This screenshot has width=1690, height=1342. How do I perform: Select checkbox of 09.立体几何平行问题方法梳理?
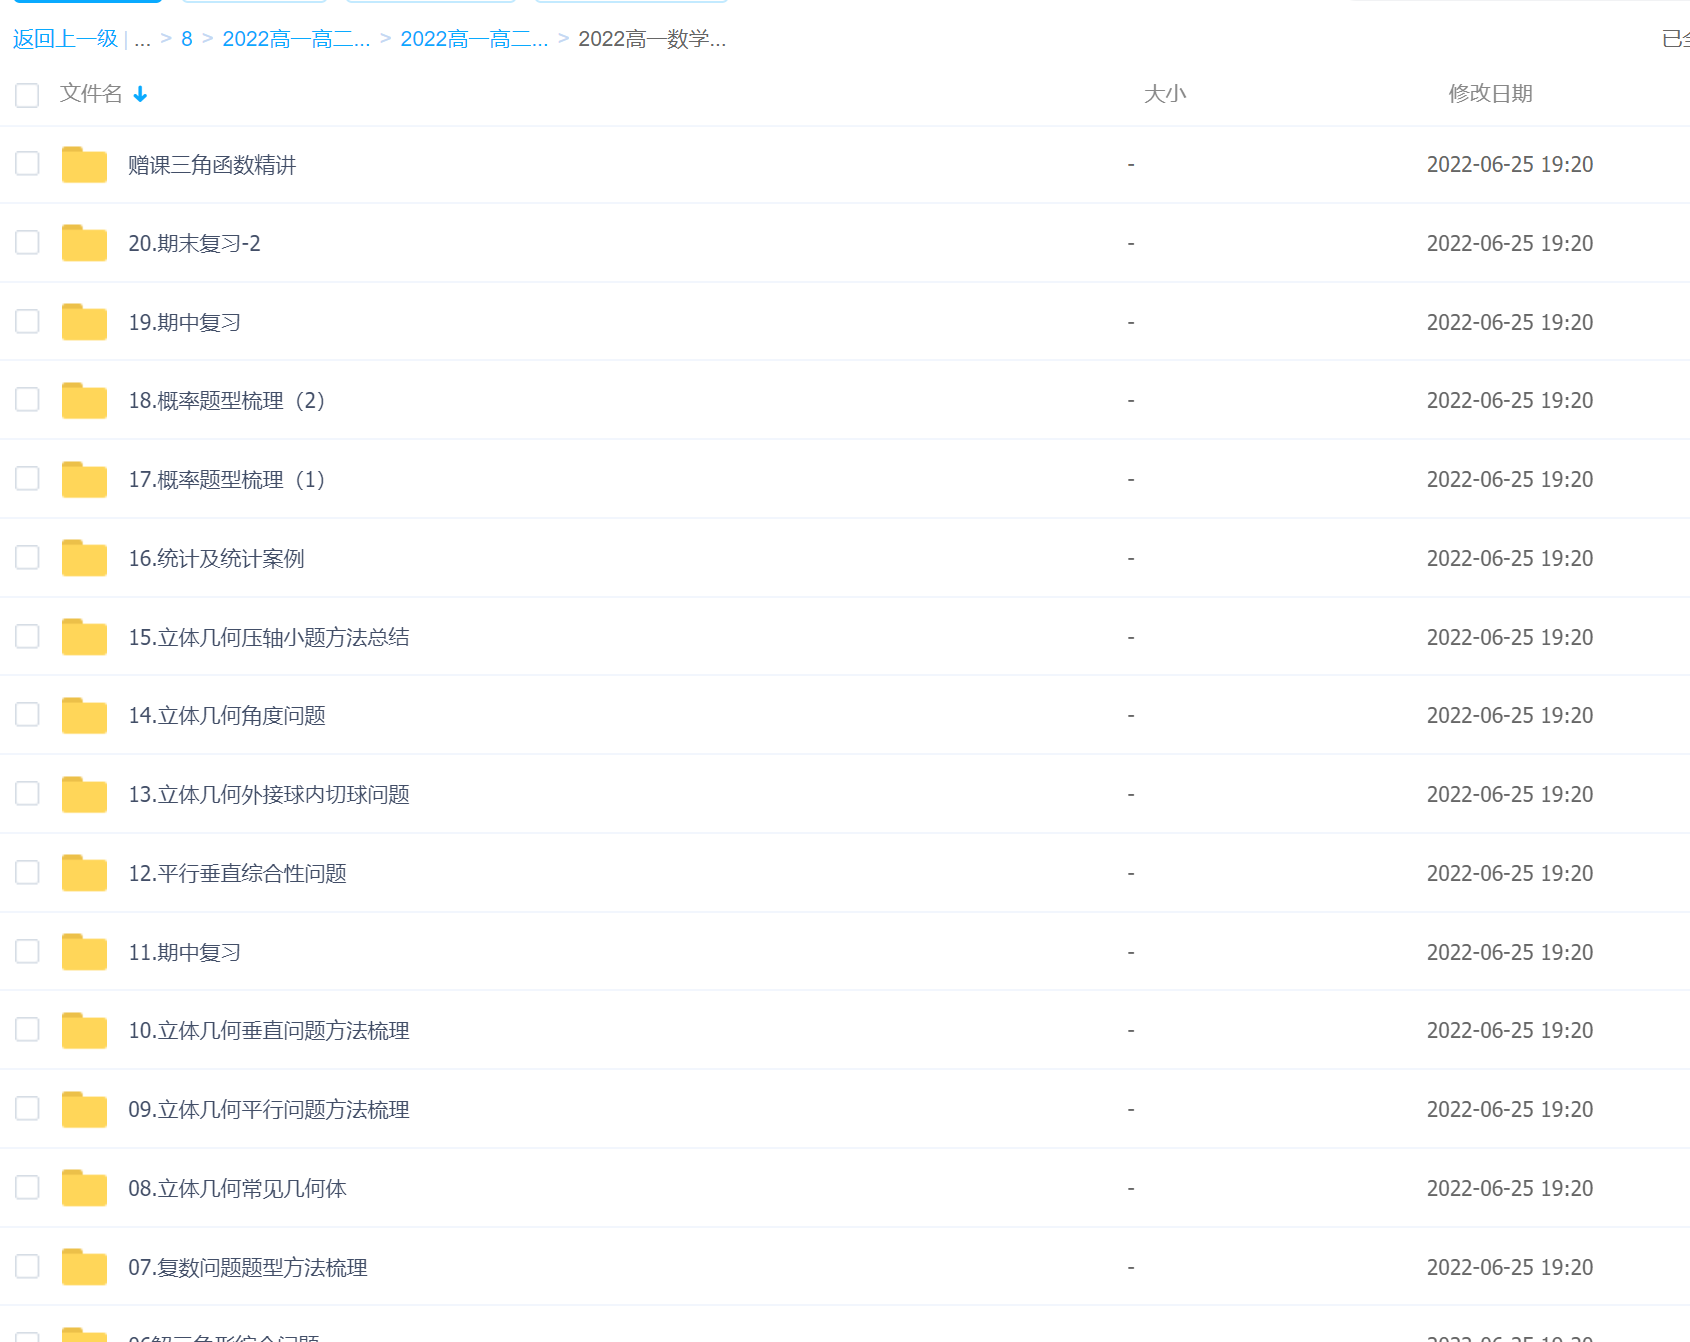tap(27, 1108)
